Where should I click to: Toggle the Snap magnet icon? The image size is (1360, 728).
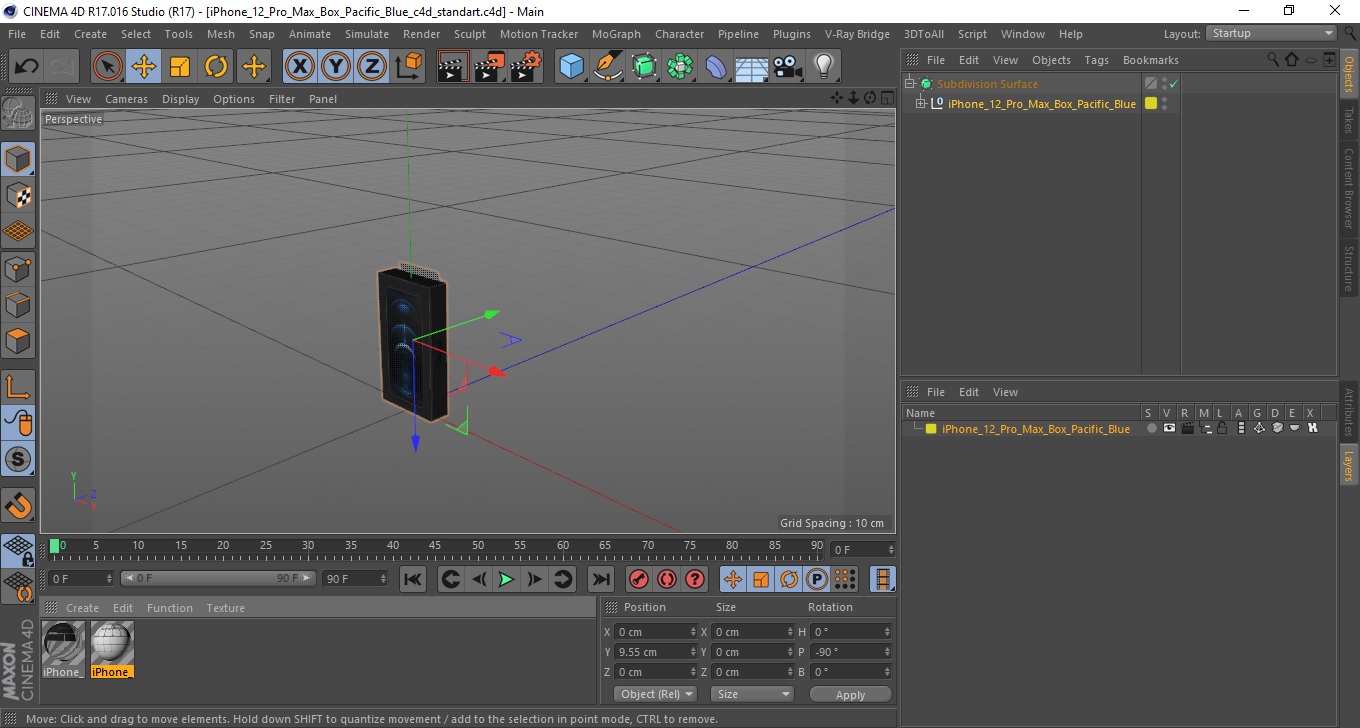[x=18, y=505]
